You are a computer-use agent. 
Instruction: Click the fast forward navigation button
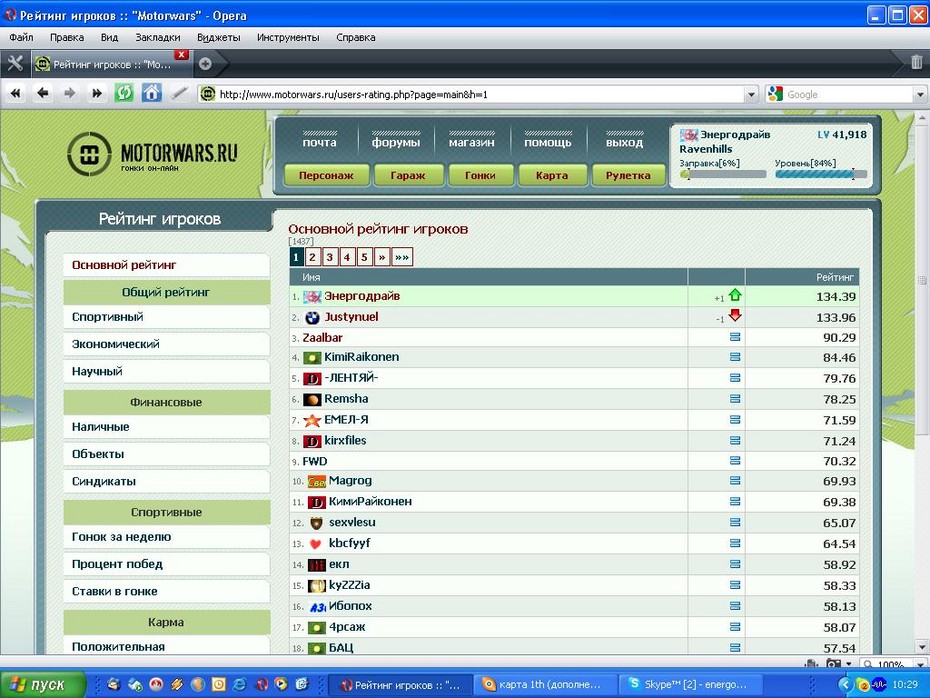[x=97, y=93]
